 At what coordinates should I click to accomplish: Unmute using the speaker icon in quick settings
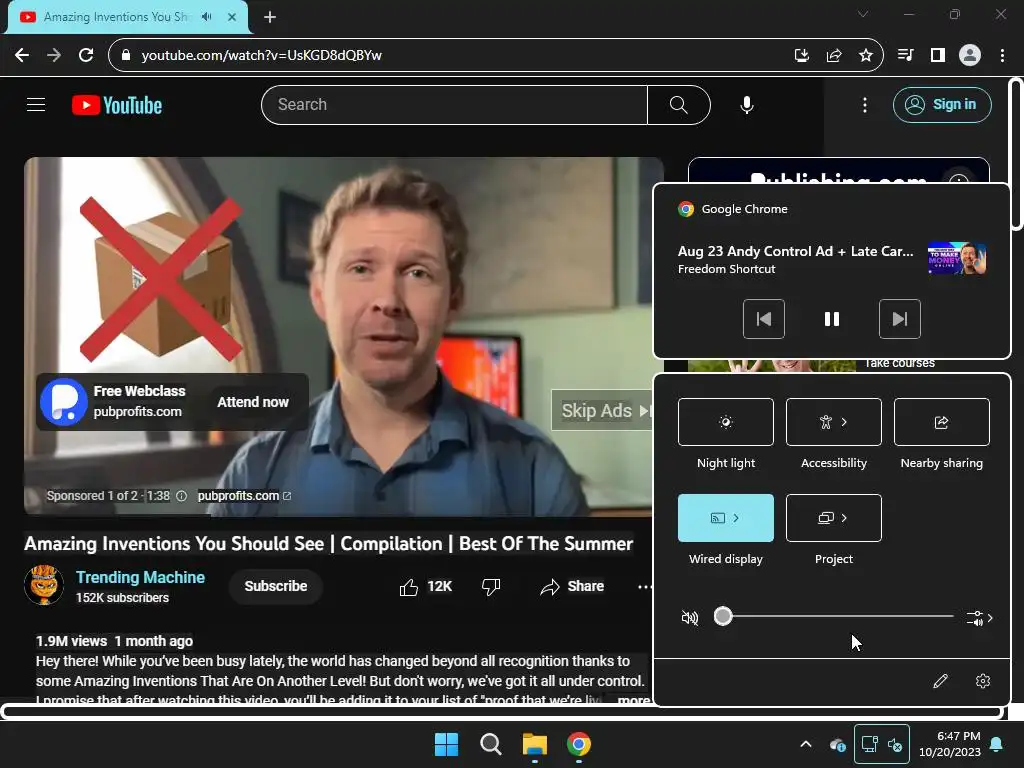coord(690,617)
